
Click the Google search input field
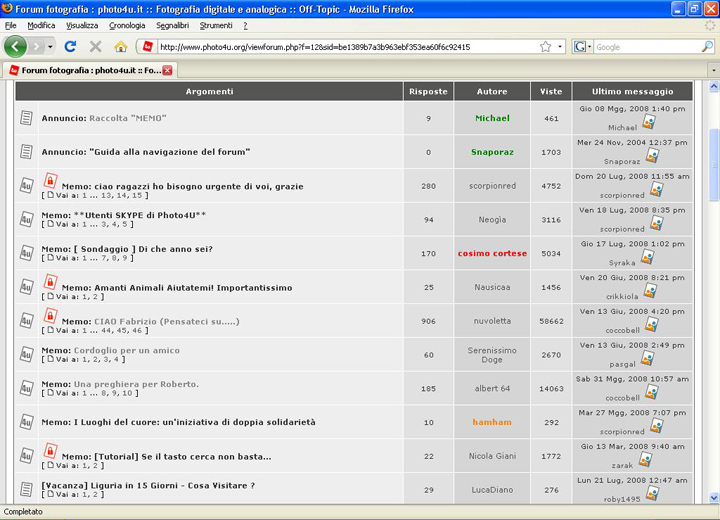[645, 47]
